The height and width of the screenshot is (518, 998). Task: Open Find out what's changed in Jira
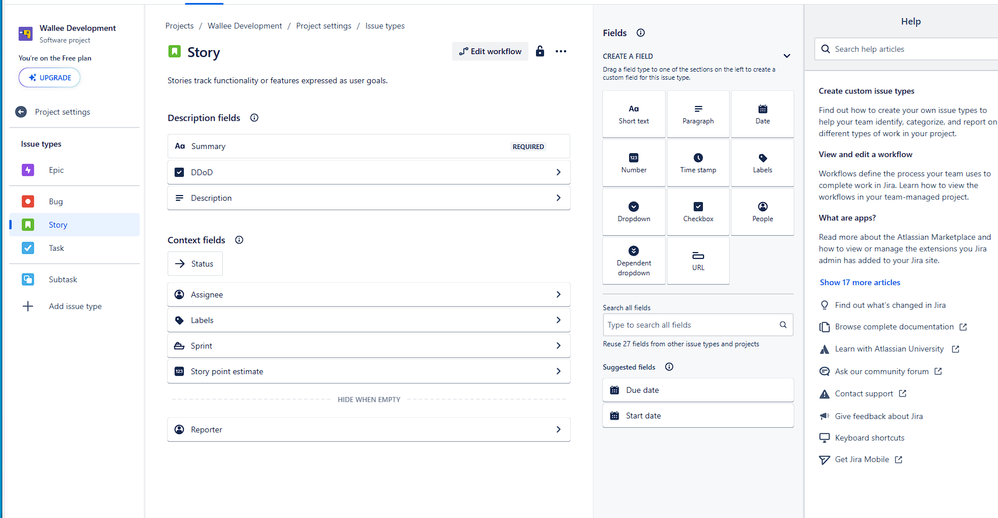click(890, 305)
